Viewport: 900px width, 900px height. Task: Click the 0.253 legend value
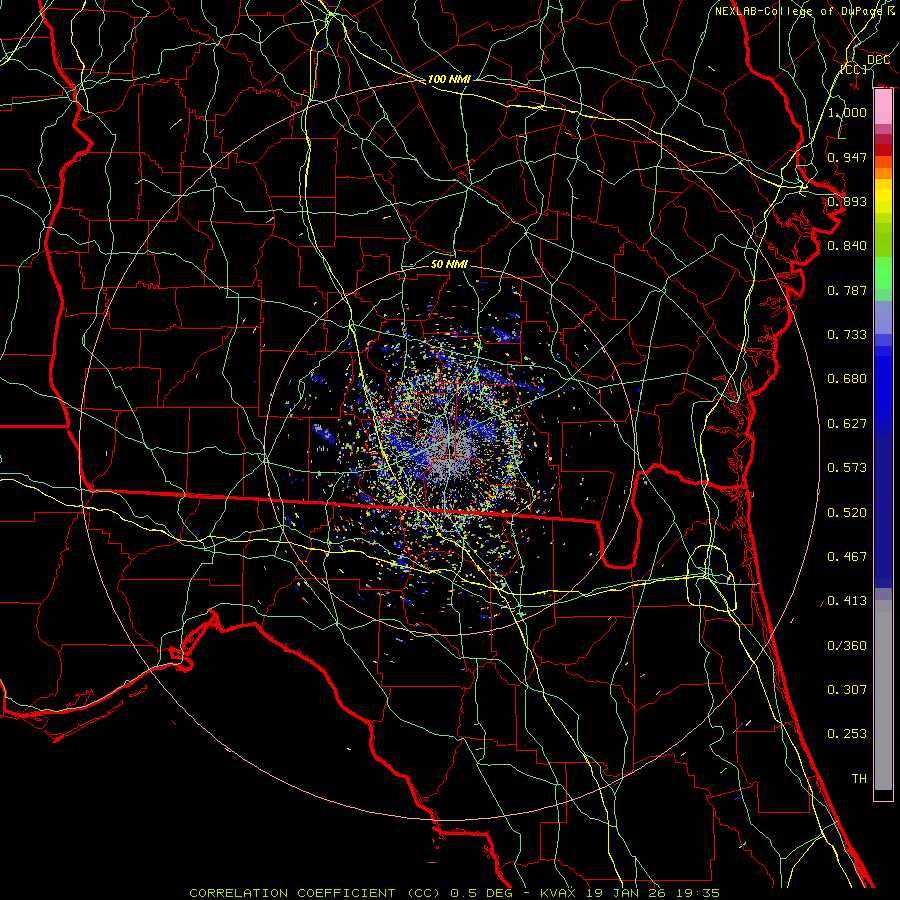click(847, 734)
